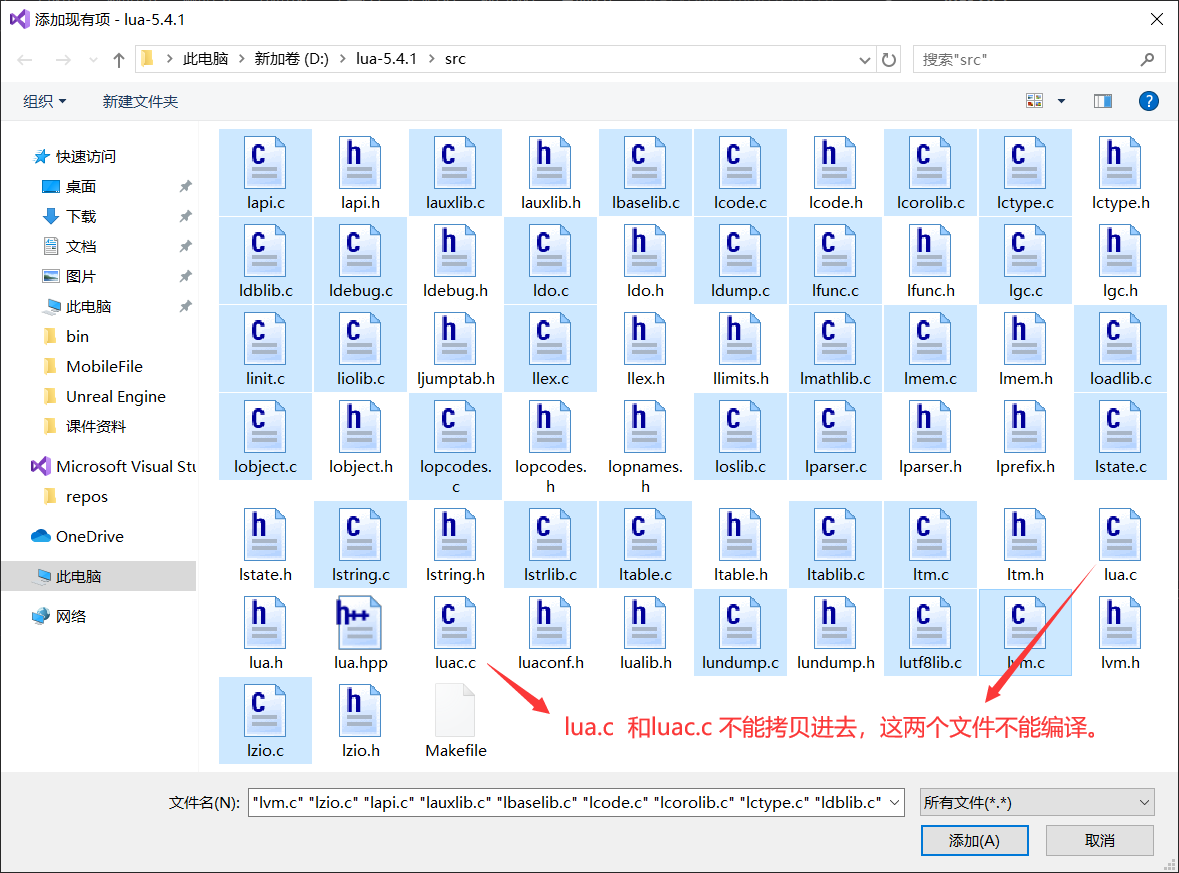Image resolution: width=1179 pixels, height=873 pixels.
Task: Open the breadcrumb chevron after src
Action: (x=478, y=59)
